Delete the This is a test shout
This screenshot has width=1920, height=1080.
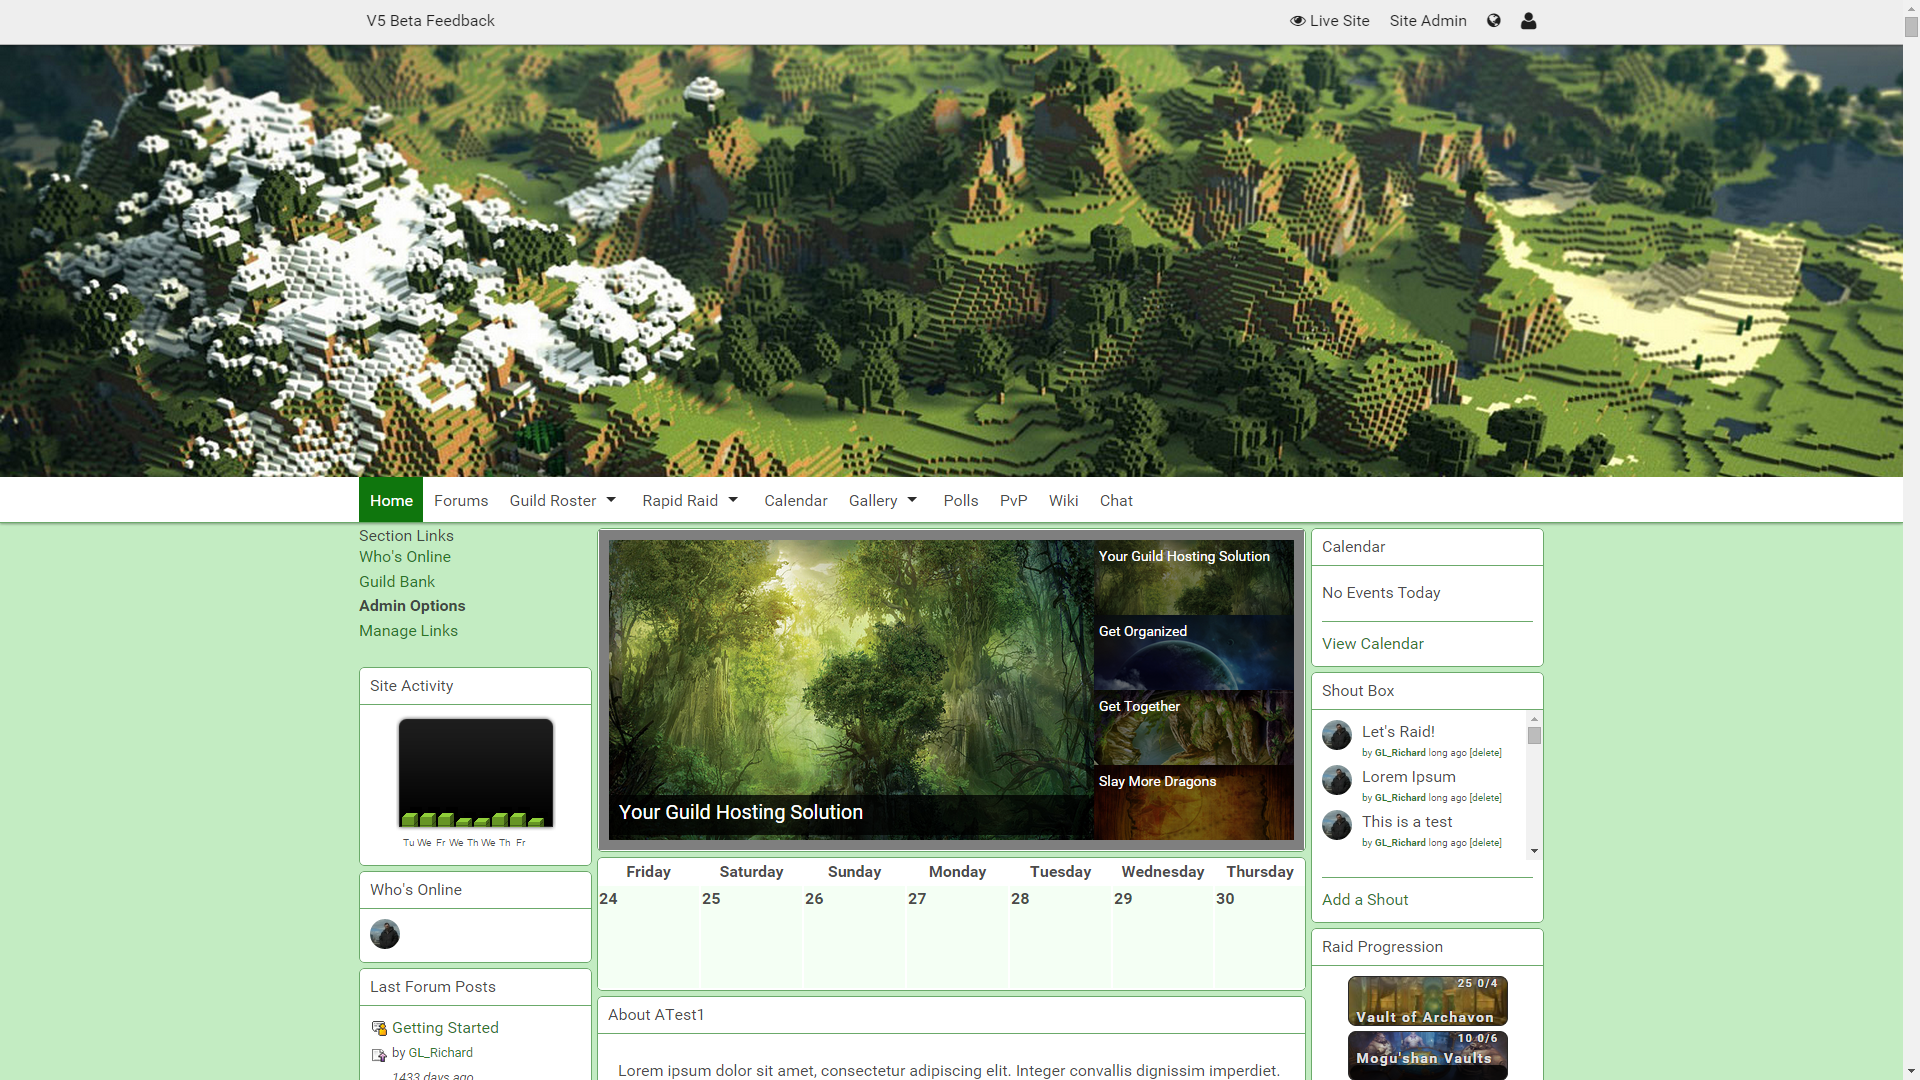(x=1486, y=843)
